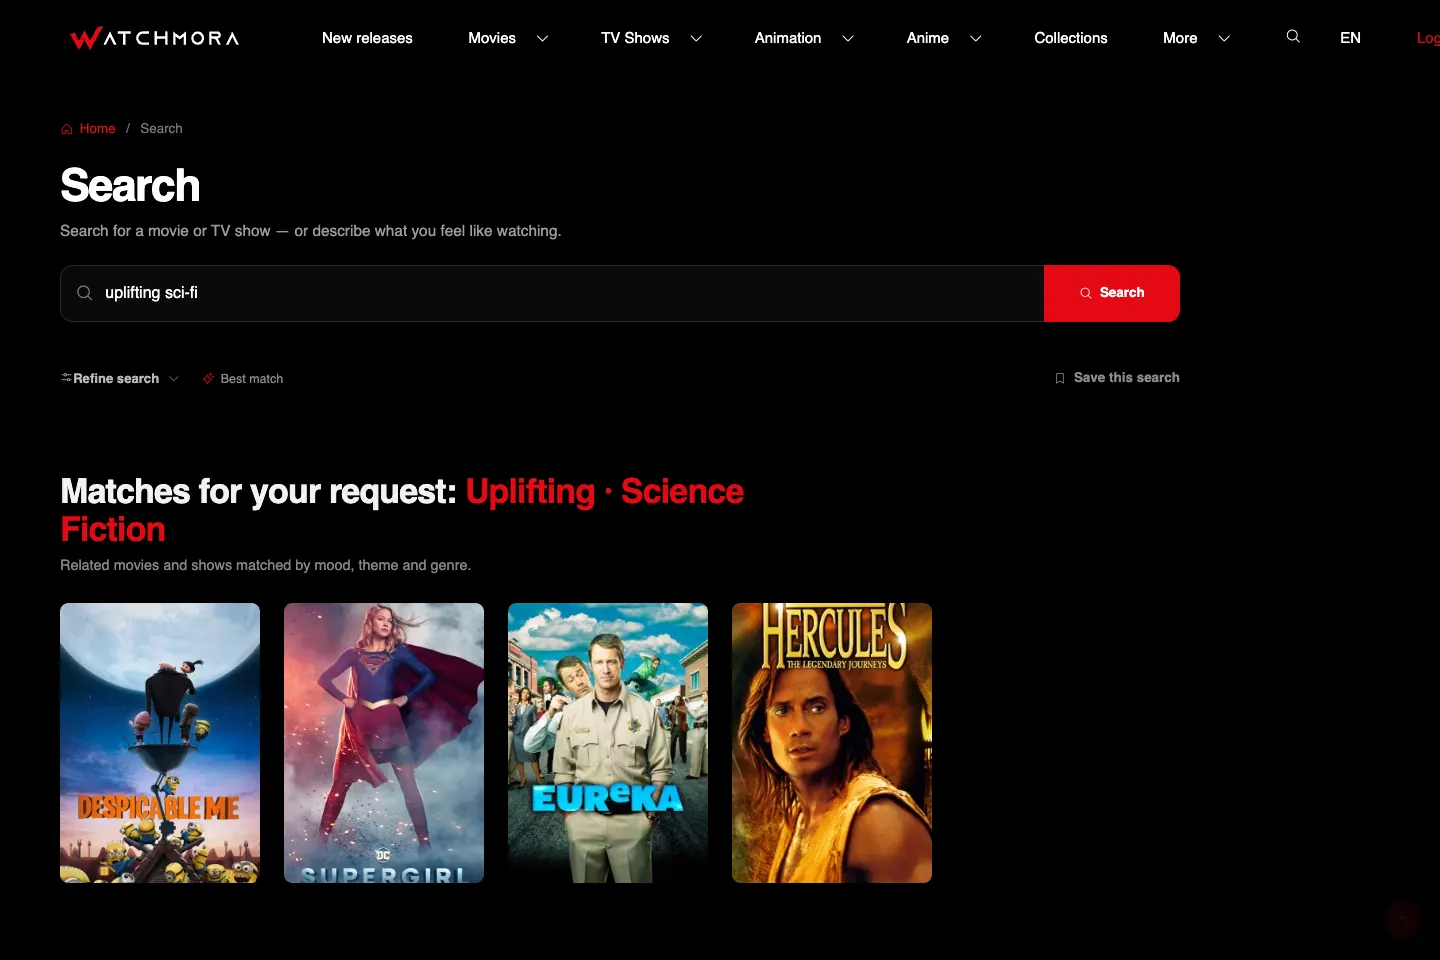Image resolution: width=1440 pixels, height=960 pixels.
Task: Go to Home breadcrumb link
Action: 97,129
